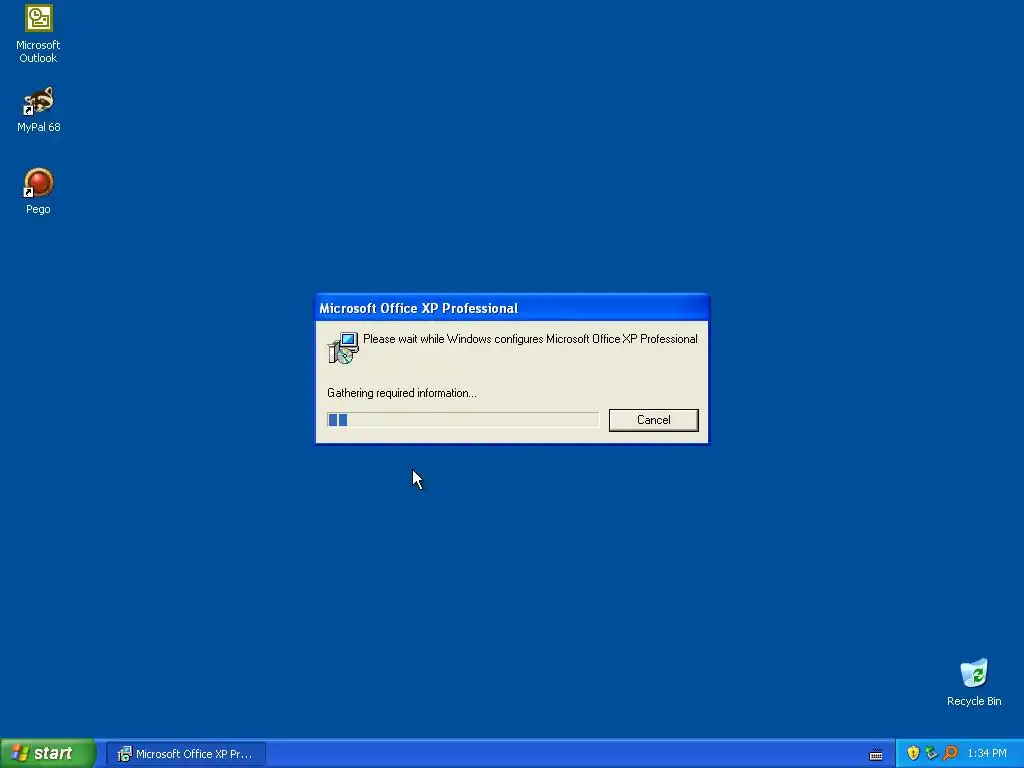The image size is (1024, 768).
Task: Select the Recycle Bin icon
Action: coord(974,683)
